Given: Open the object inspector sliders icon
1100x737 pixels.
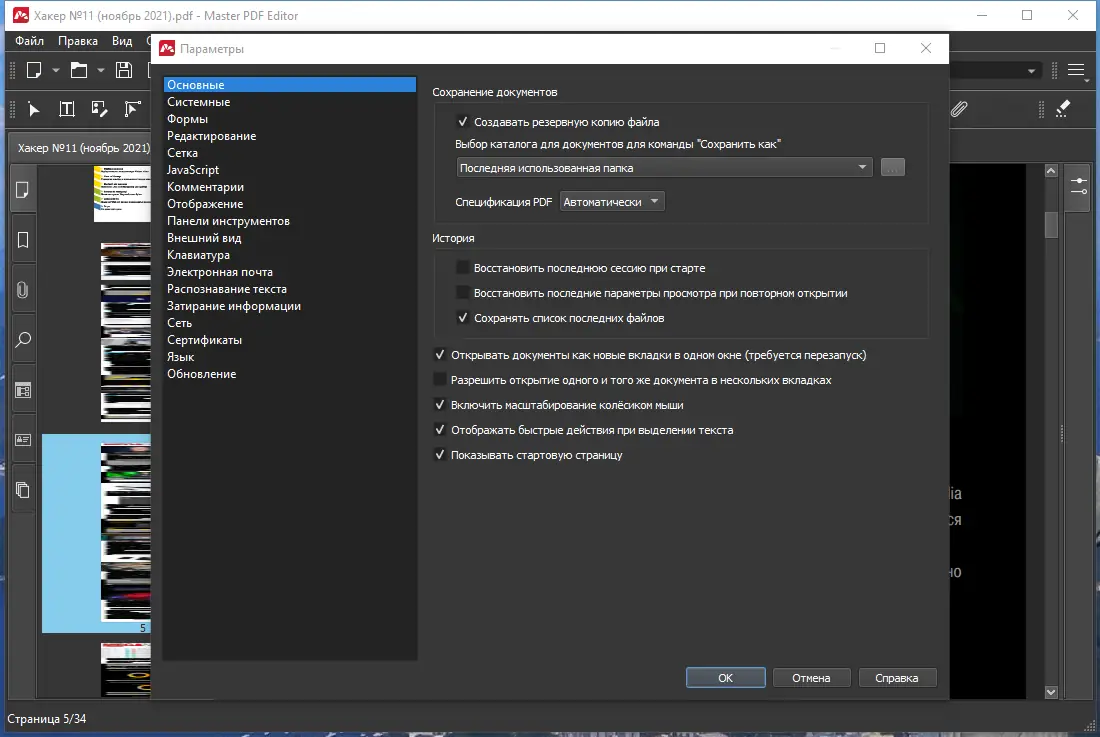Looking at the screenshot, I should (x=1078, y=187).
